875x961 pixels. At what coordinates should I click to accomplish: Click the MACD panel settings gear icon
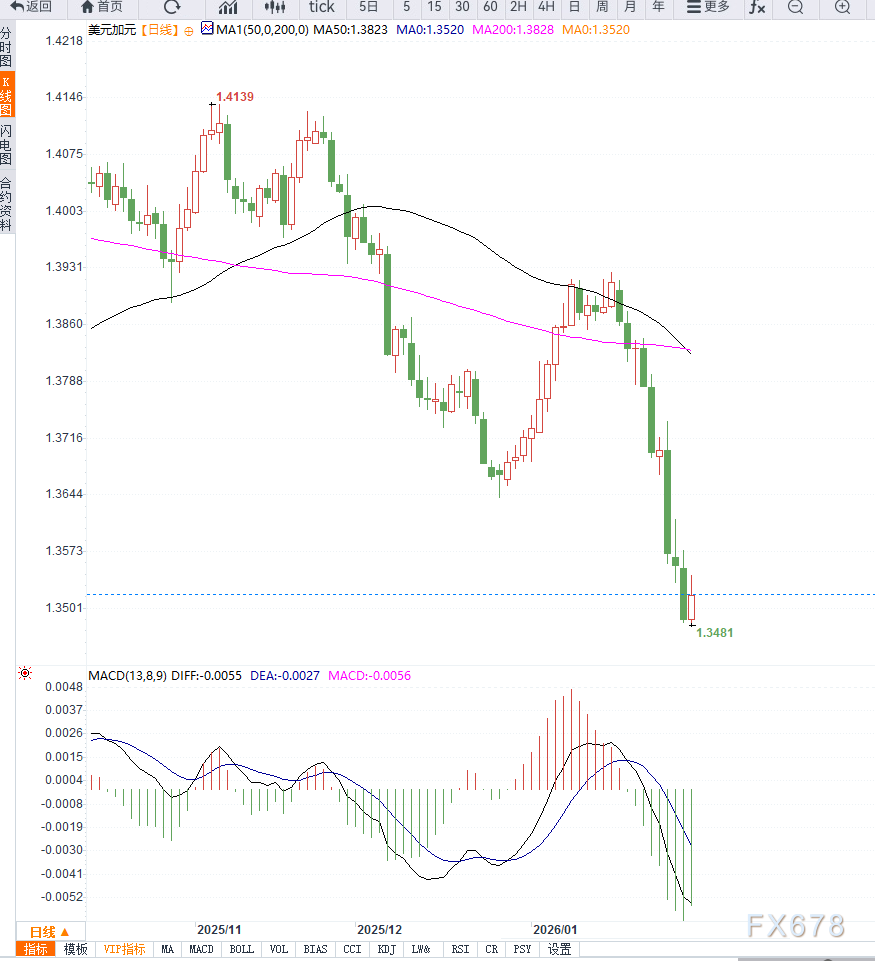point(25,674)
